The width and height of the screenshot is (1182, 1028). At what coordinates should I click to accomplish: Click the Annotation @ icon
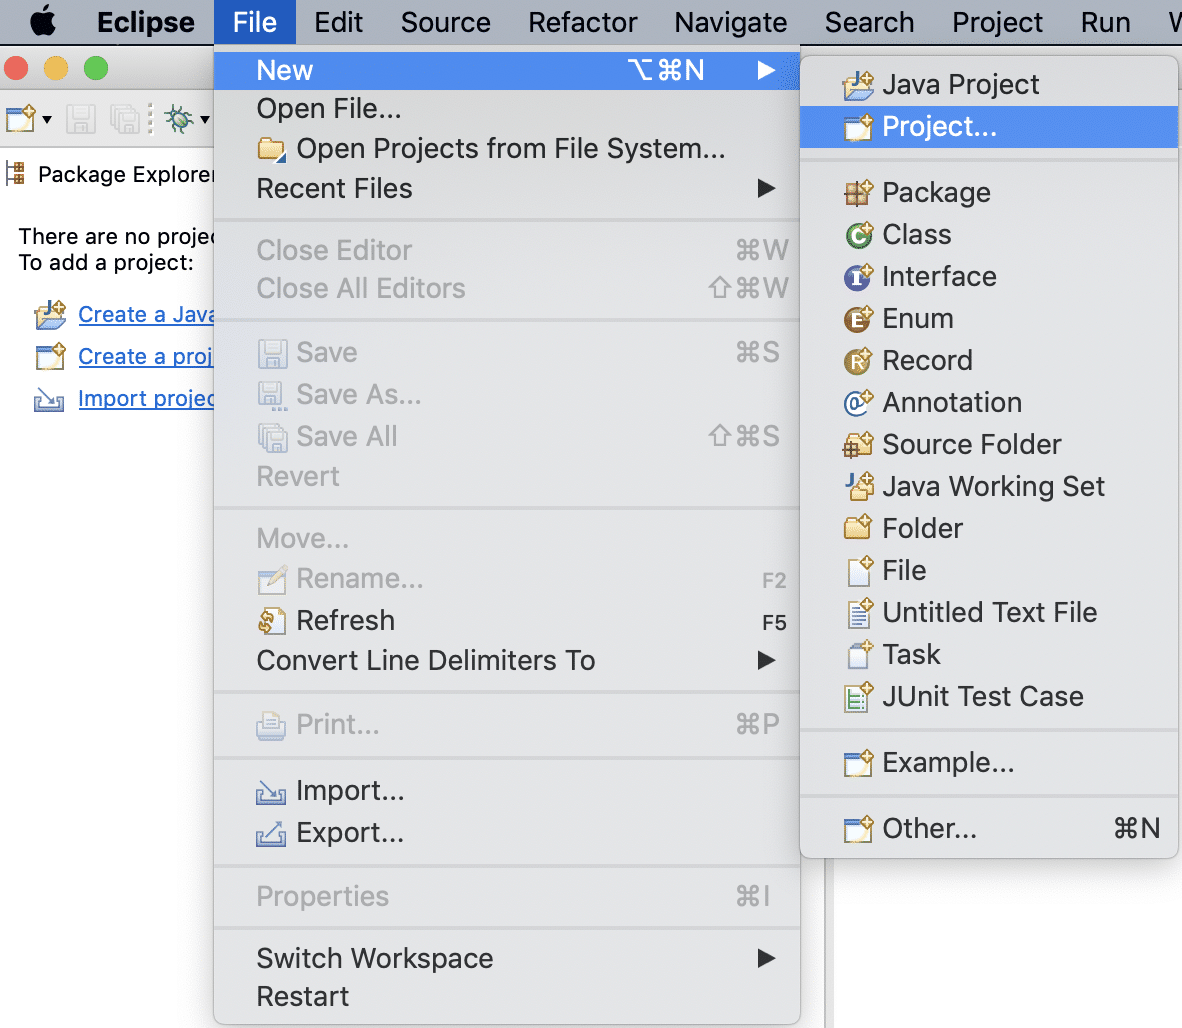858,403
